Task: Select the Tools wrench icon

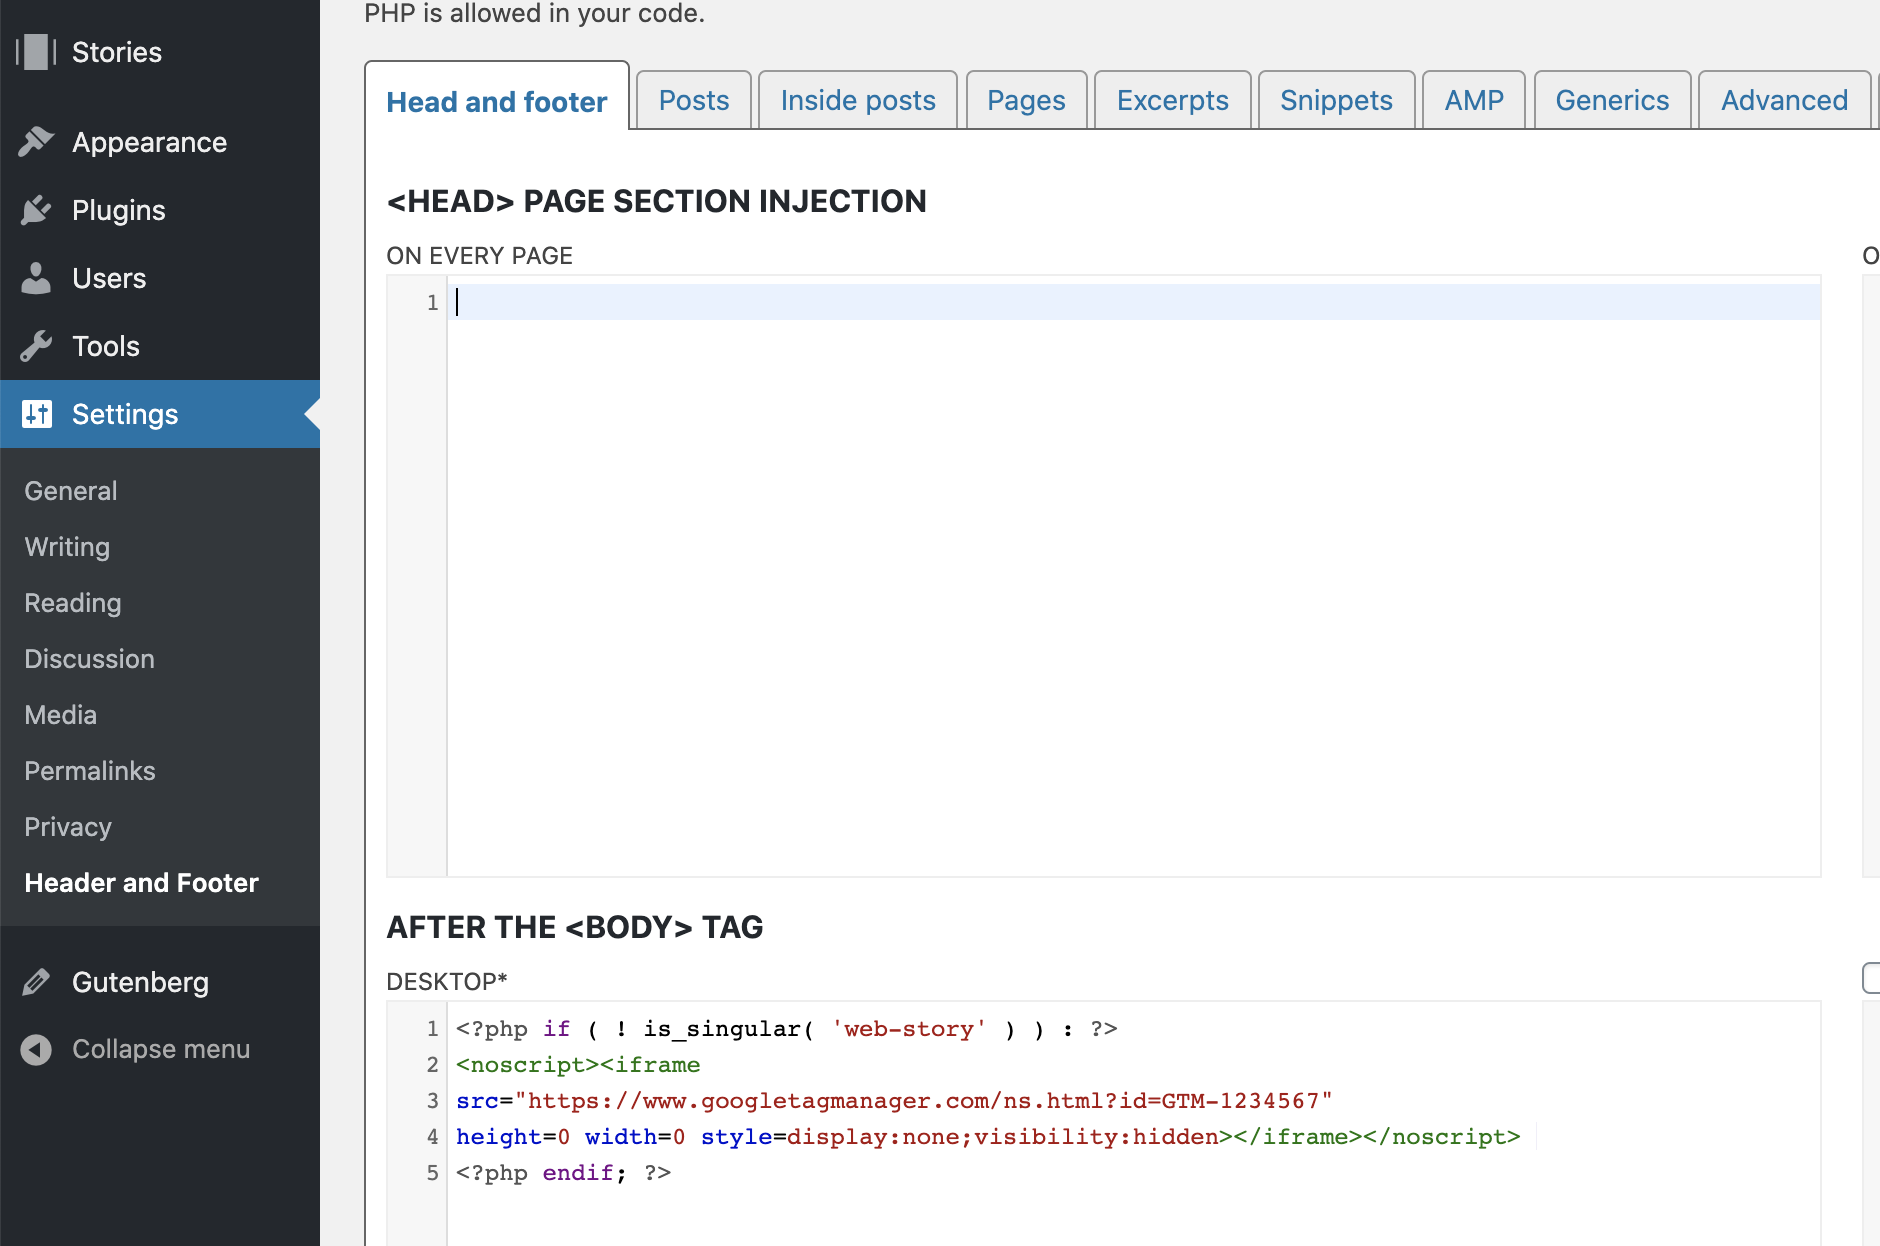Action: [x=36, y=345]
